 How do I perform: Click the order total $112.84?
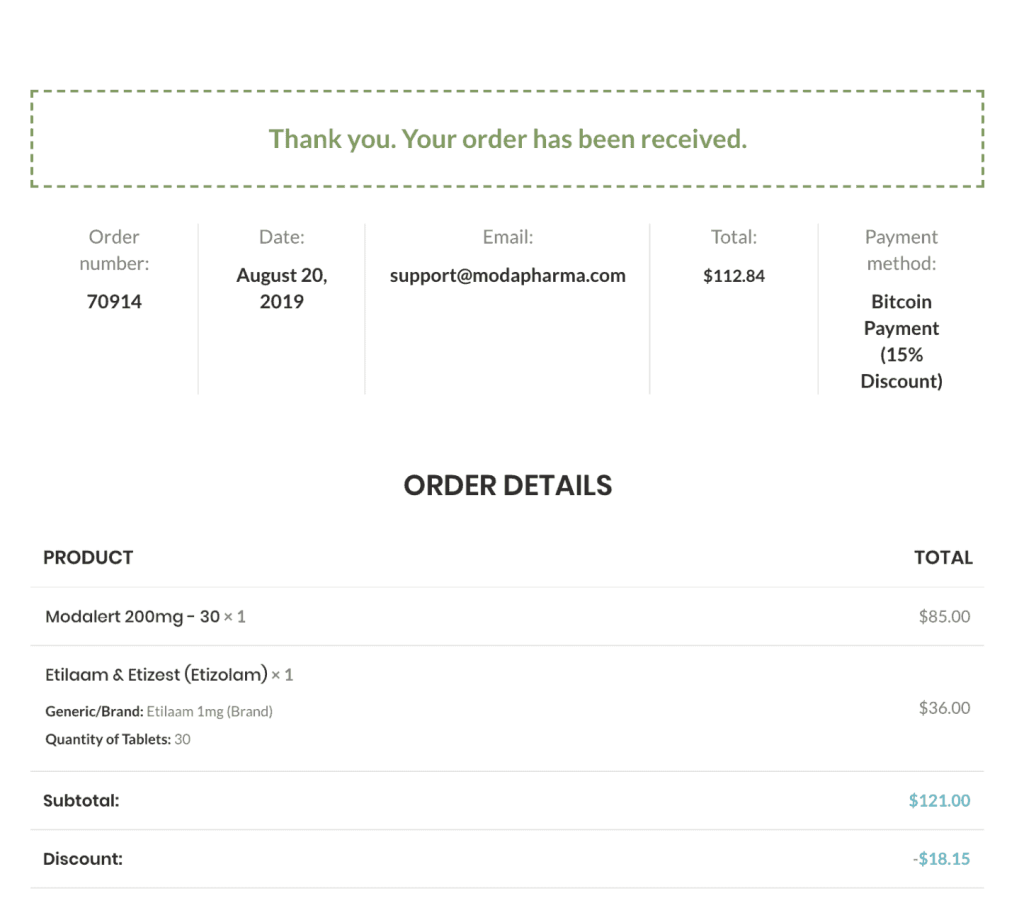tap(733, 276)
